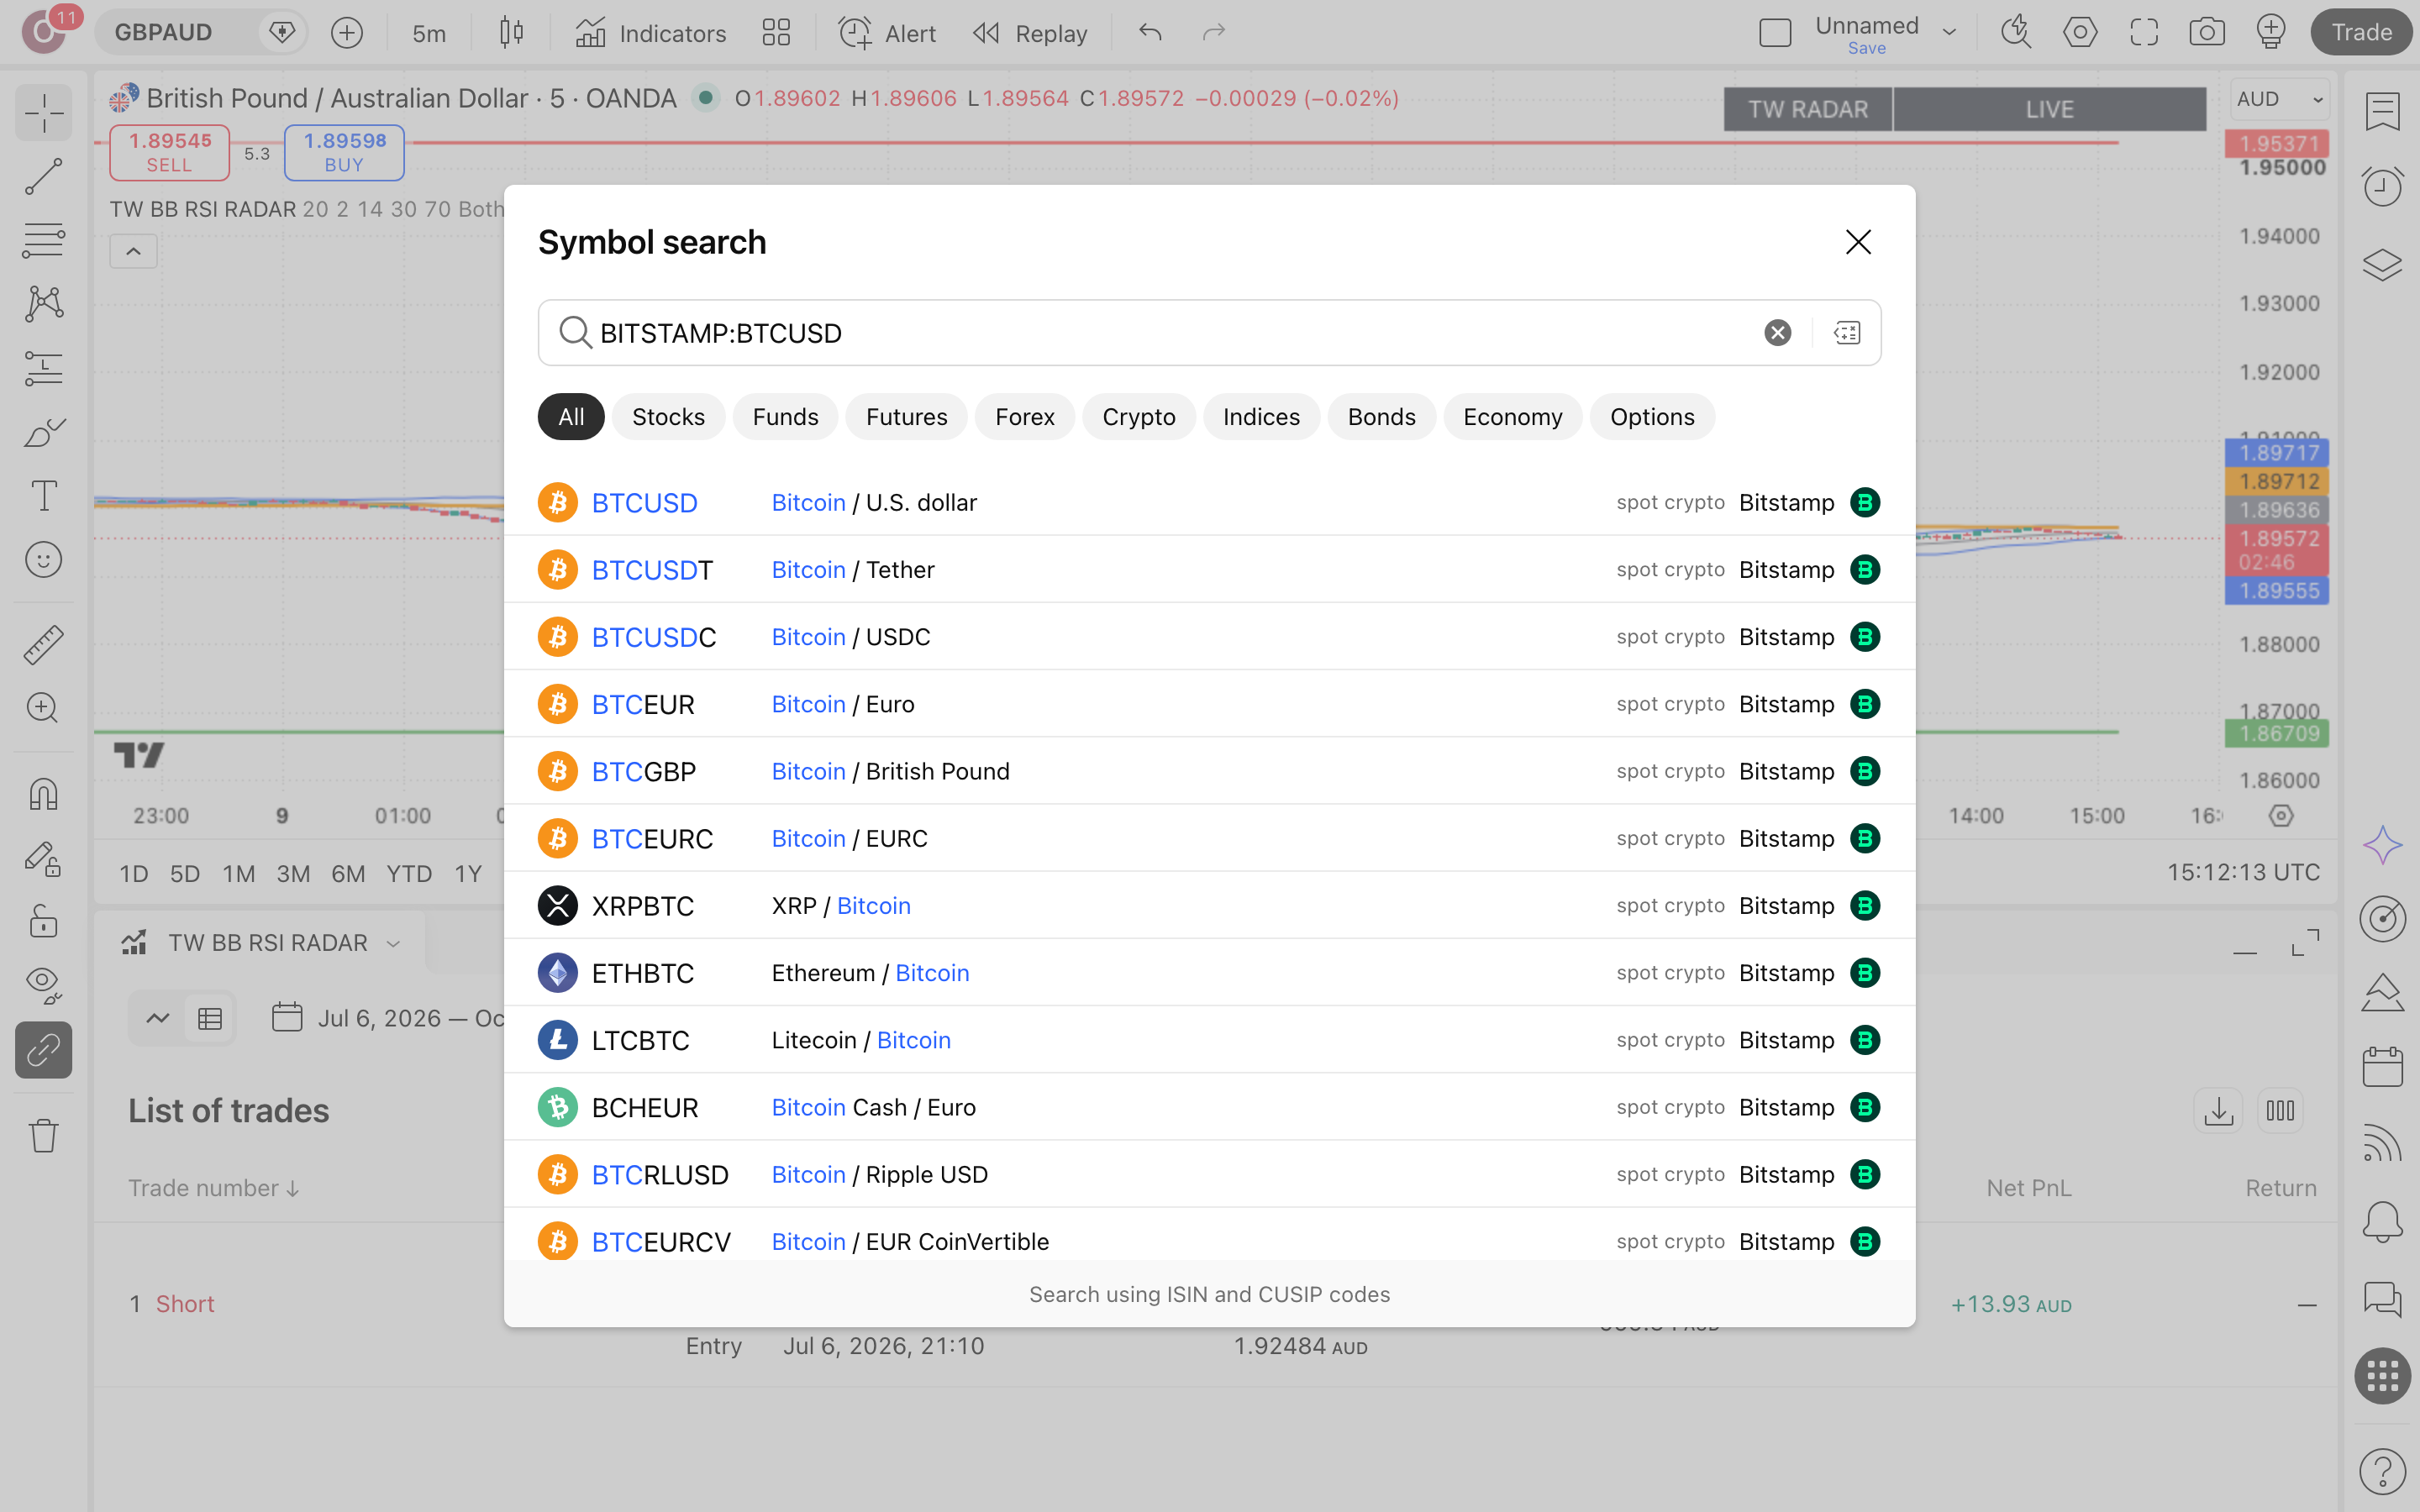Screen dimensions: 2420x1512
Task: Select the ruler measure tool
Action: pos(44,645)
